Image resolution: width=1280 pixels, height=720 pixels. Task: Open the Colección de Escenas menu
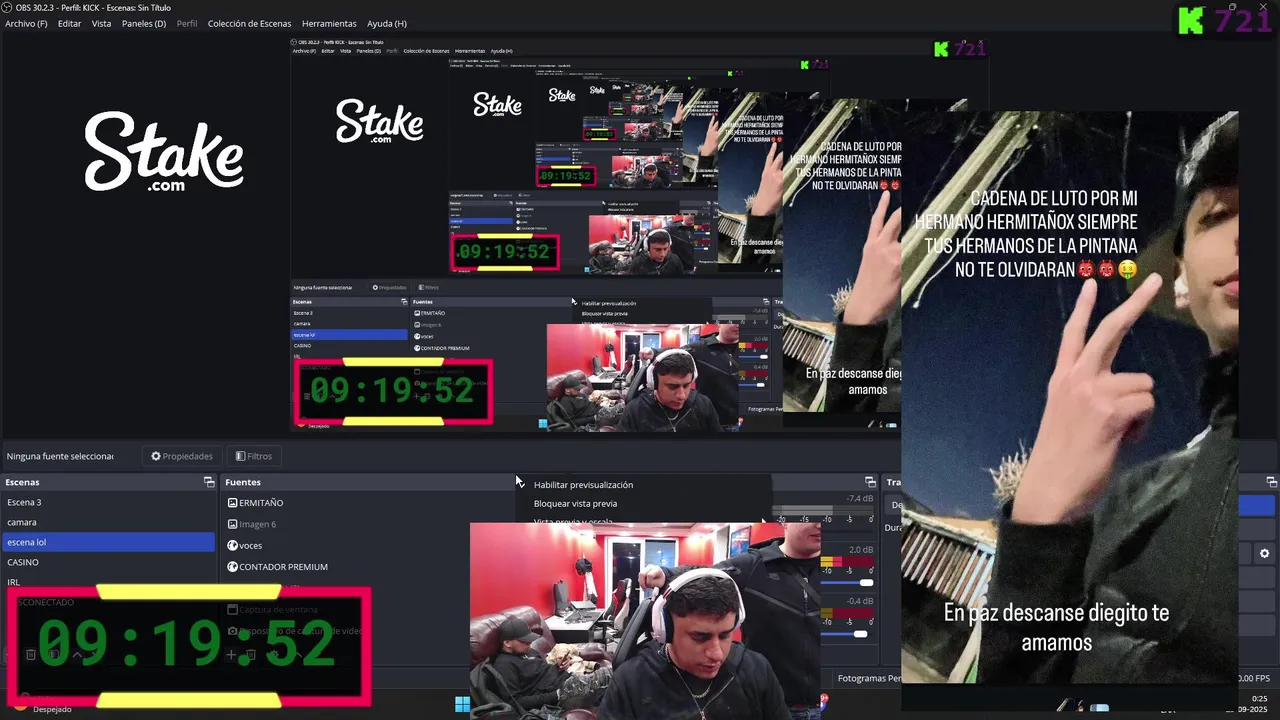point(249,23)
